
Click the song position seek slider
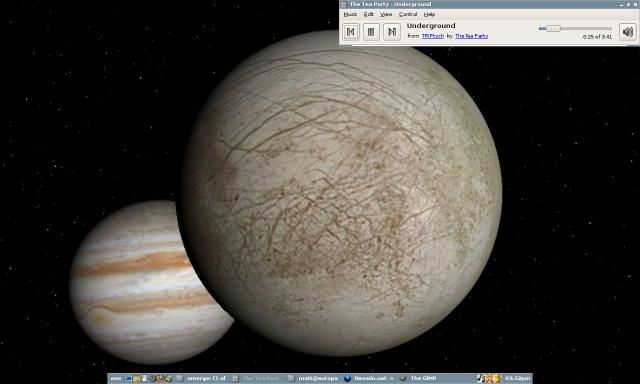click(x=576, y=29)
